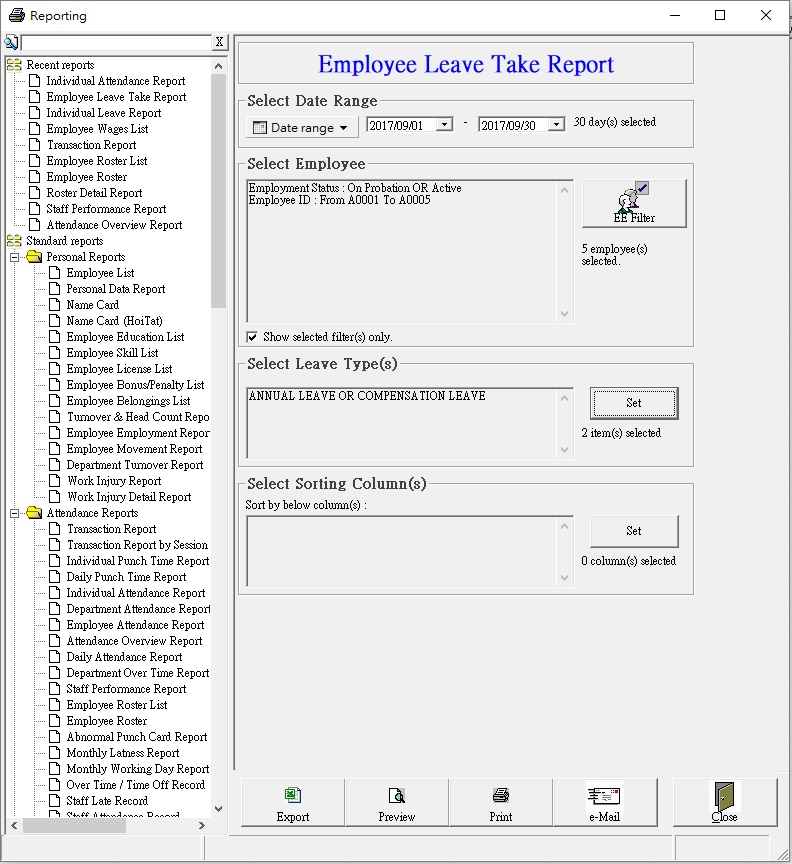Viewport: 792px width, 864px height.
Task: Open the Date range dropdown
Action: pos(301,127)
